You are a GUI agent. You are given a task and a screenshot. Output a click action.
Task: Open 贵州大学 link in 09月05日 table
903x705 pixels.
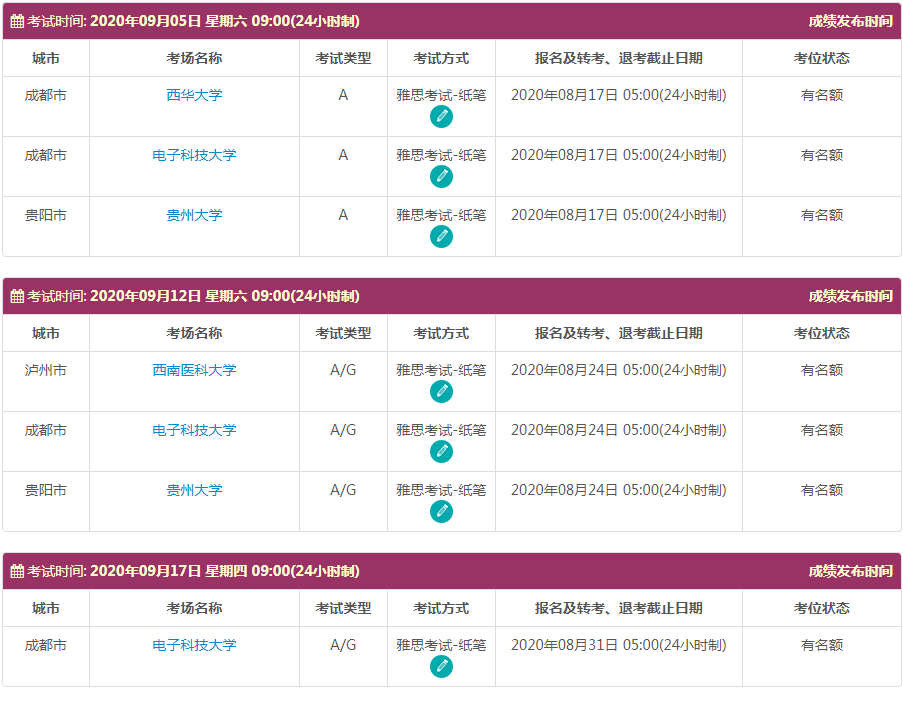[x=194, y=215]
